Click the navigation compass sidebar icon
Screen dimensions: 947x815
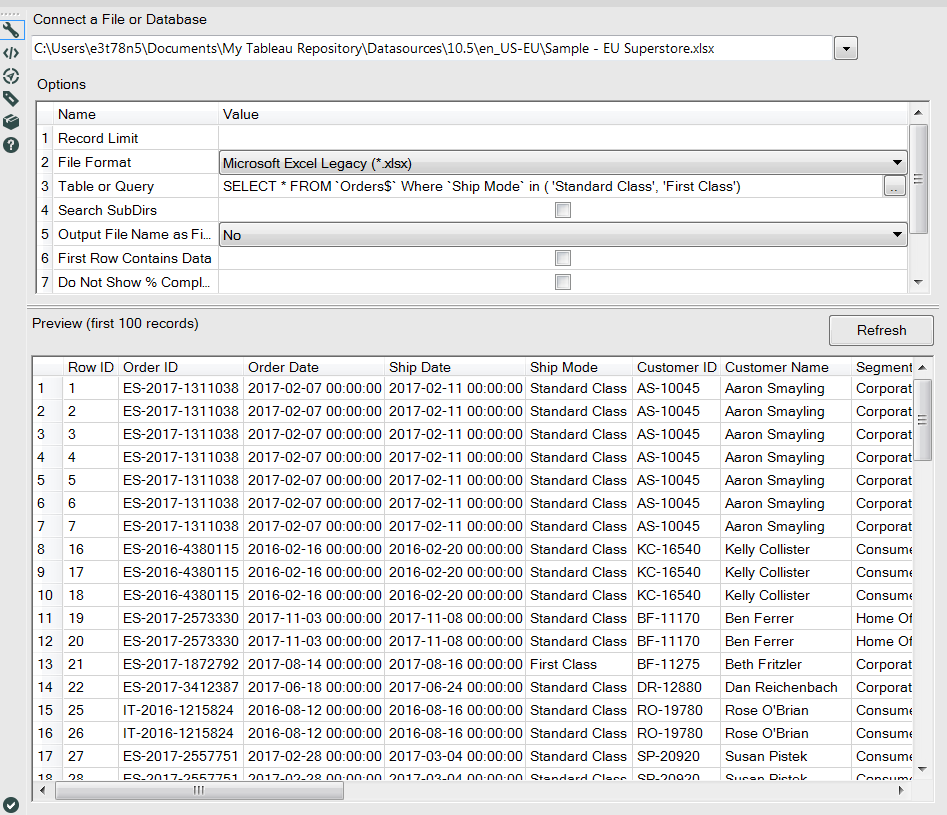[x=12, y=75]
